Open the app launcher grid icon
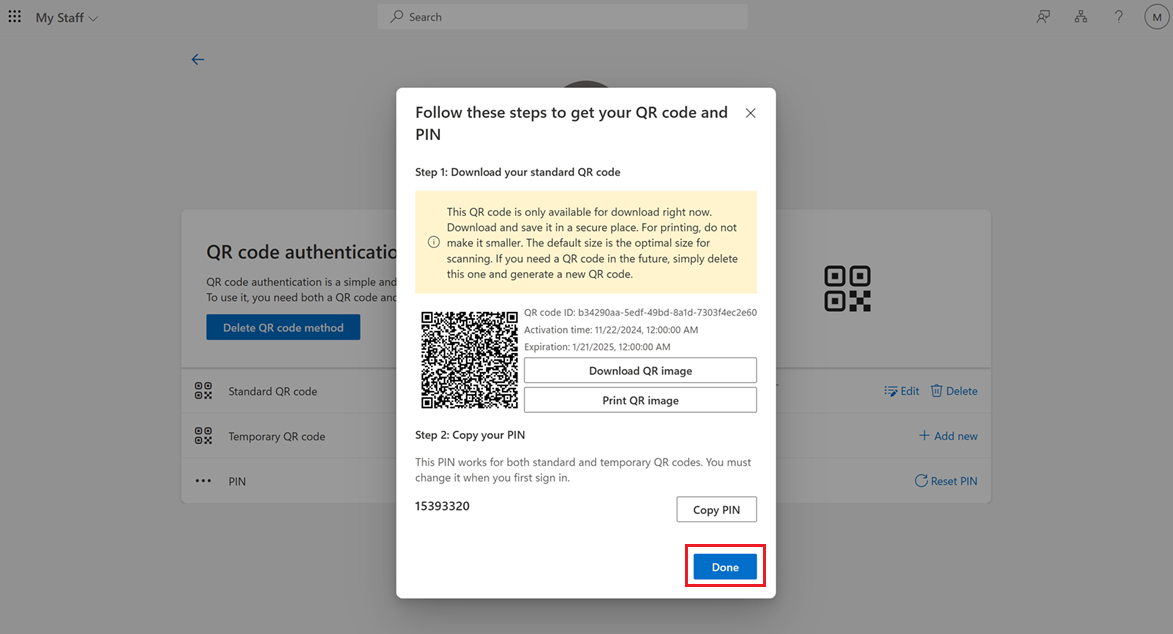Image resolution: width=1173 pixels, height=634 pixels. (14, 16)
